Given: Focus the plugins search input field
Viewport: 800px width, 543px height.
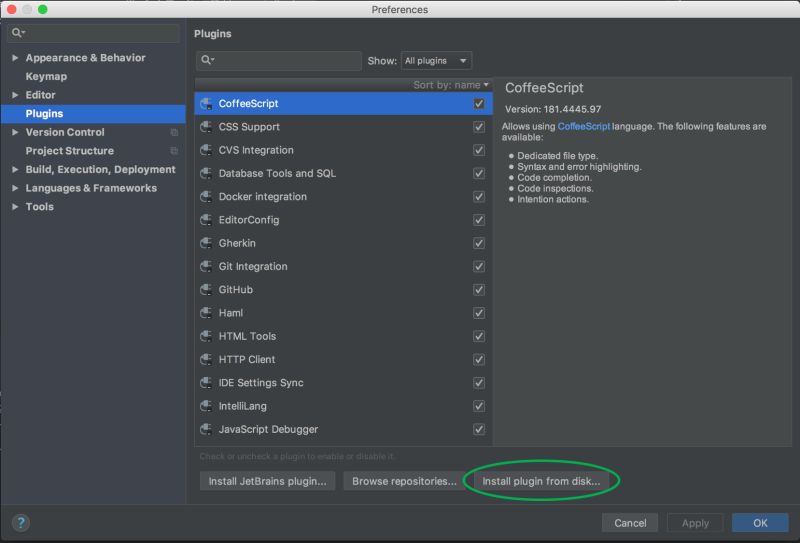Looking at the screenshot, I should pos(279,61).
